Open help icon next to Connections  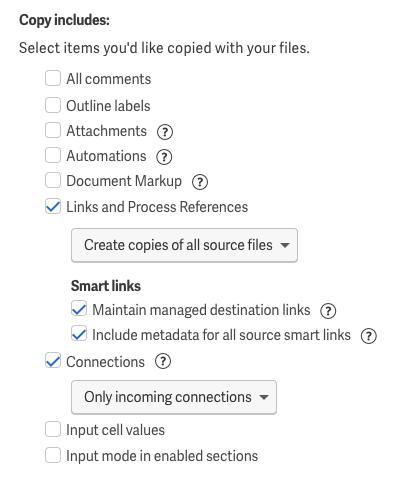click(163, 361)
